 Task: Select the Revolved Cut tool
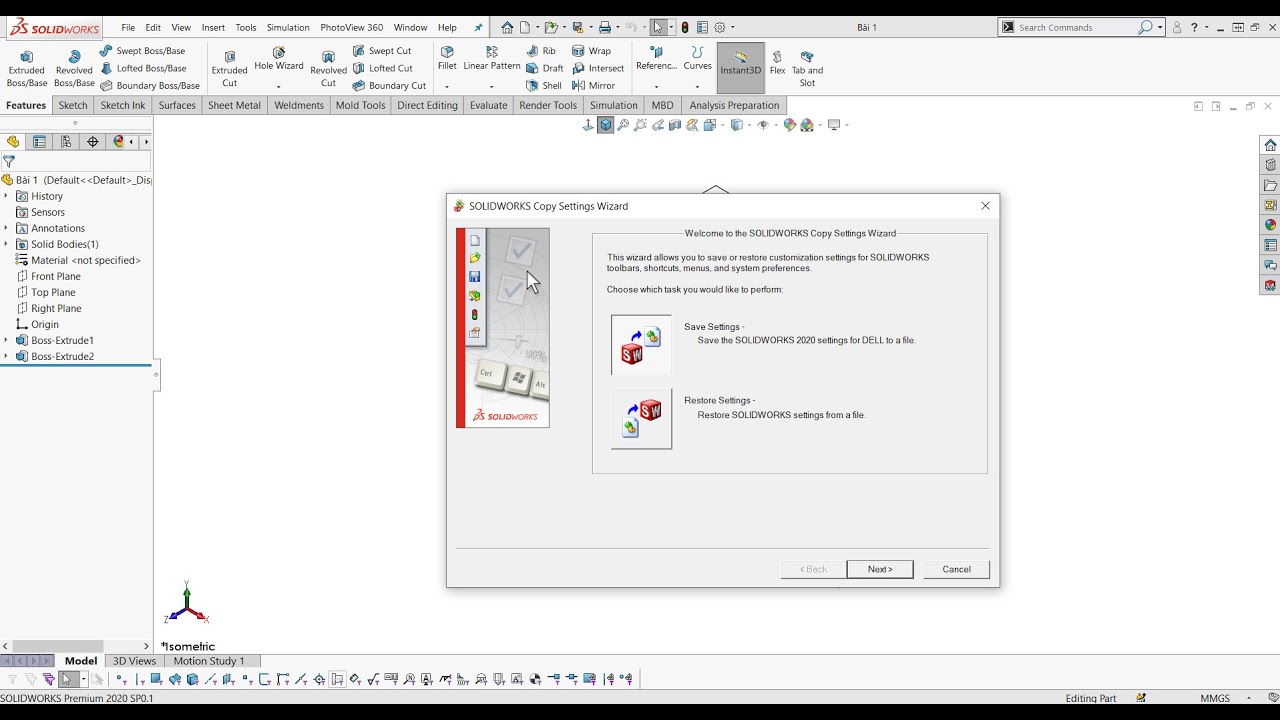pyautogui.click(x=328, y=69)
